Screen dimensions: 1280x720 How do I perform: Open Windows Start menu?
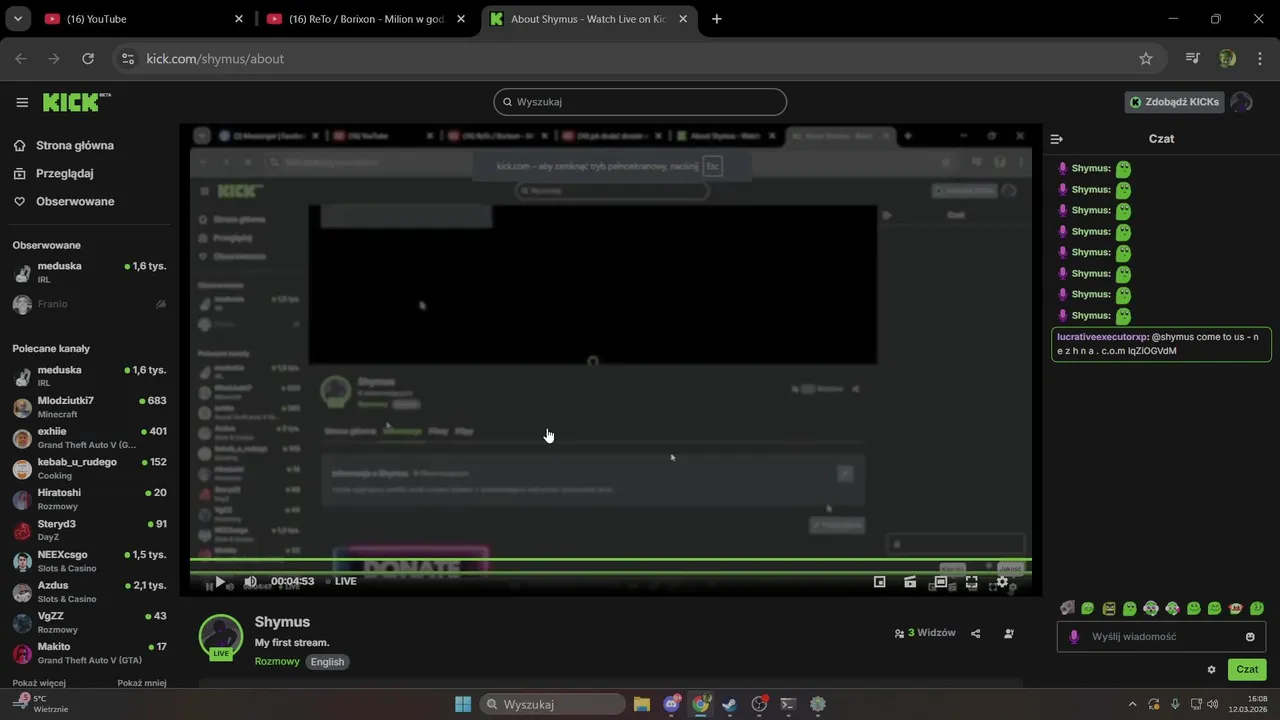pyautogui.click(x=463, y=704)
